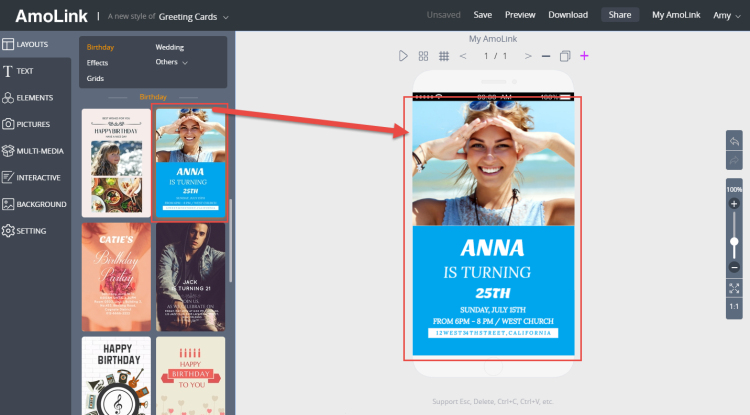Redo the last action
Screen dimensions: 750x415
pyautogui.click(x=734, y=160)
